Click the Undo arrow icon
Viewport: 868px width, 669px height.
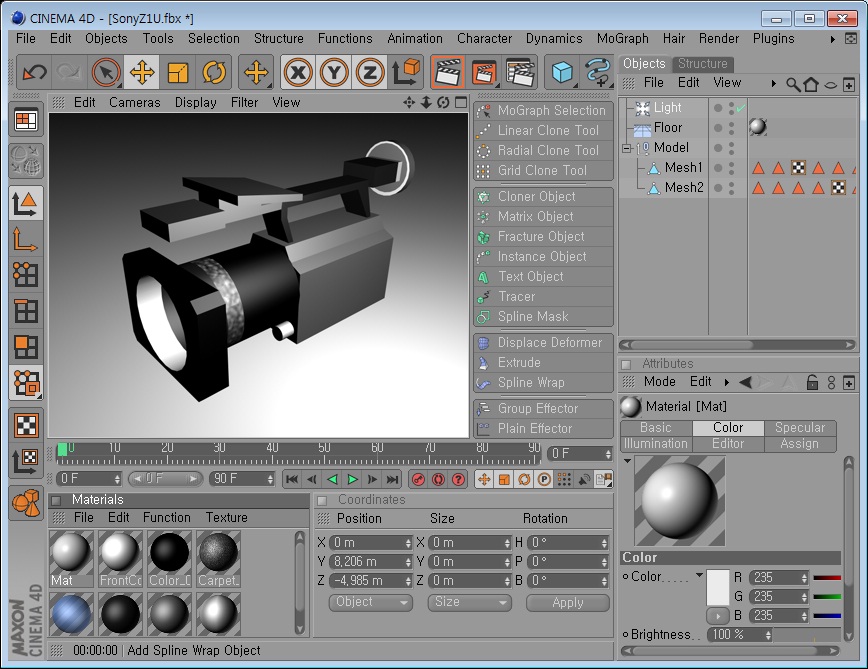[x=34, y=72]
